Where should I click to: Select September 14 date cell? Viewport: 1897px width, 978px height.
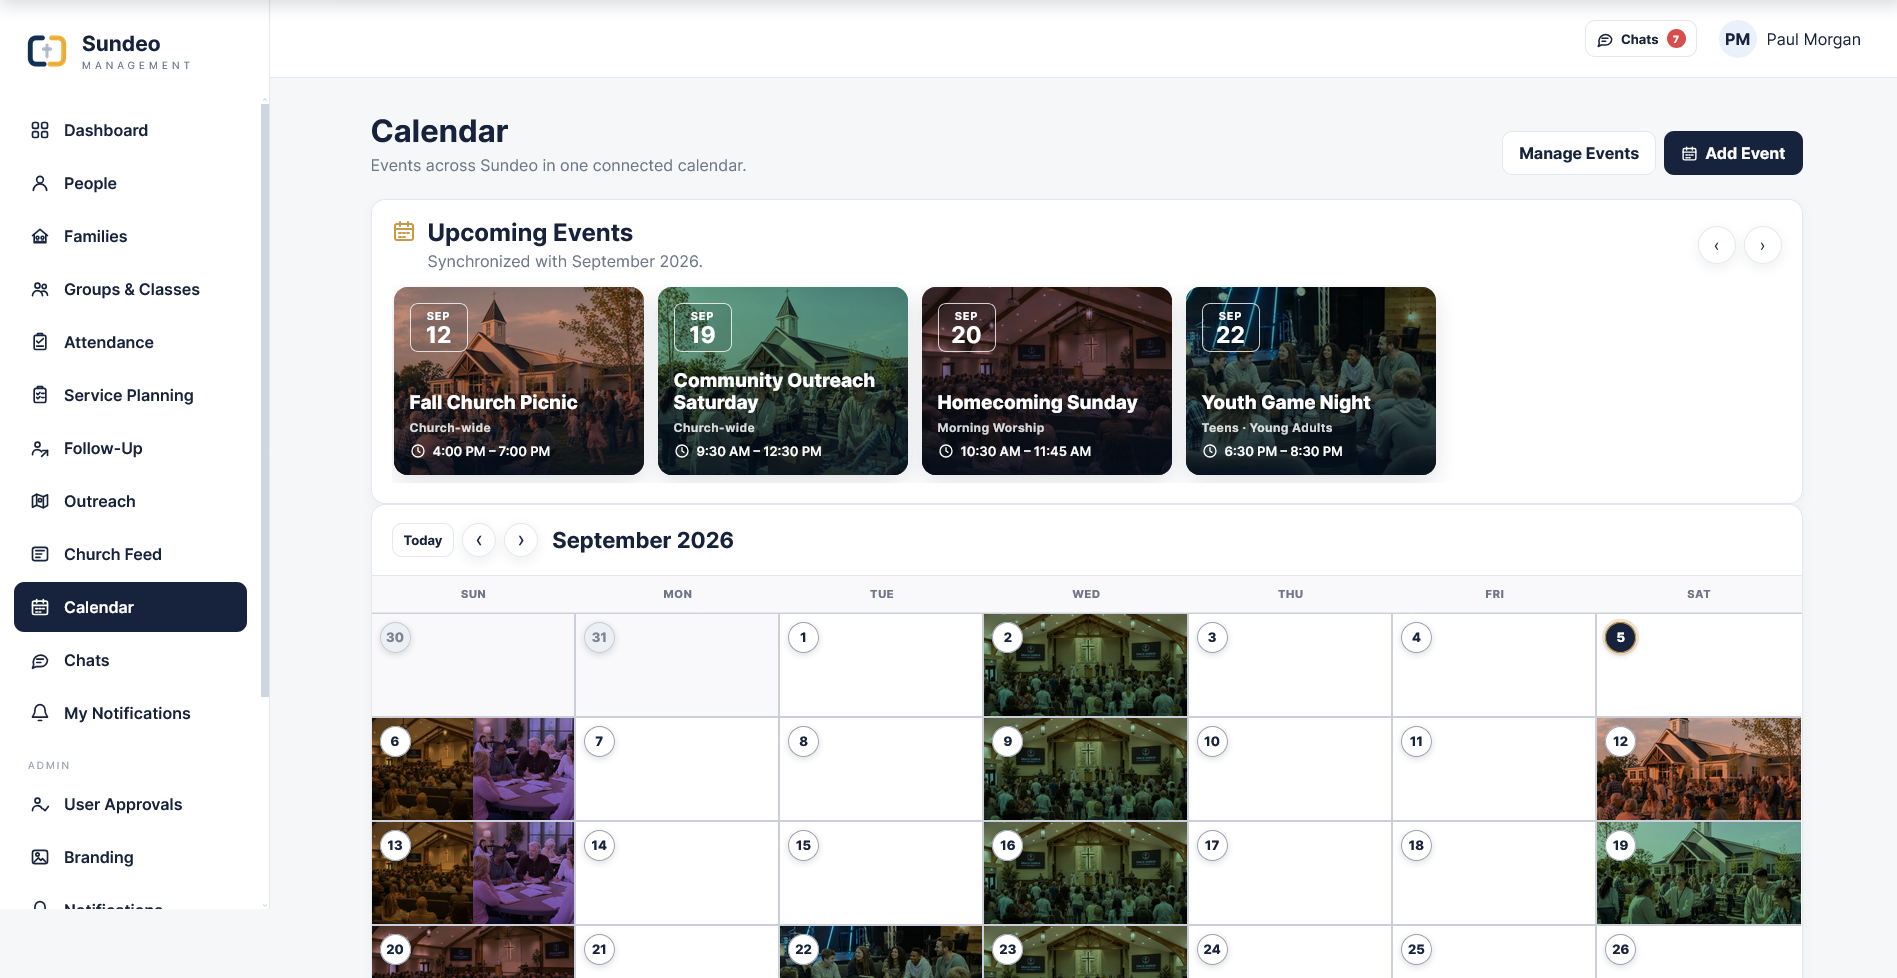(677, 873)
